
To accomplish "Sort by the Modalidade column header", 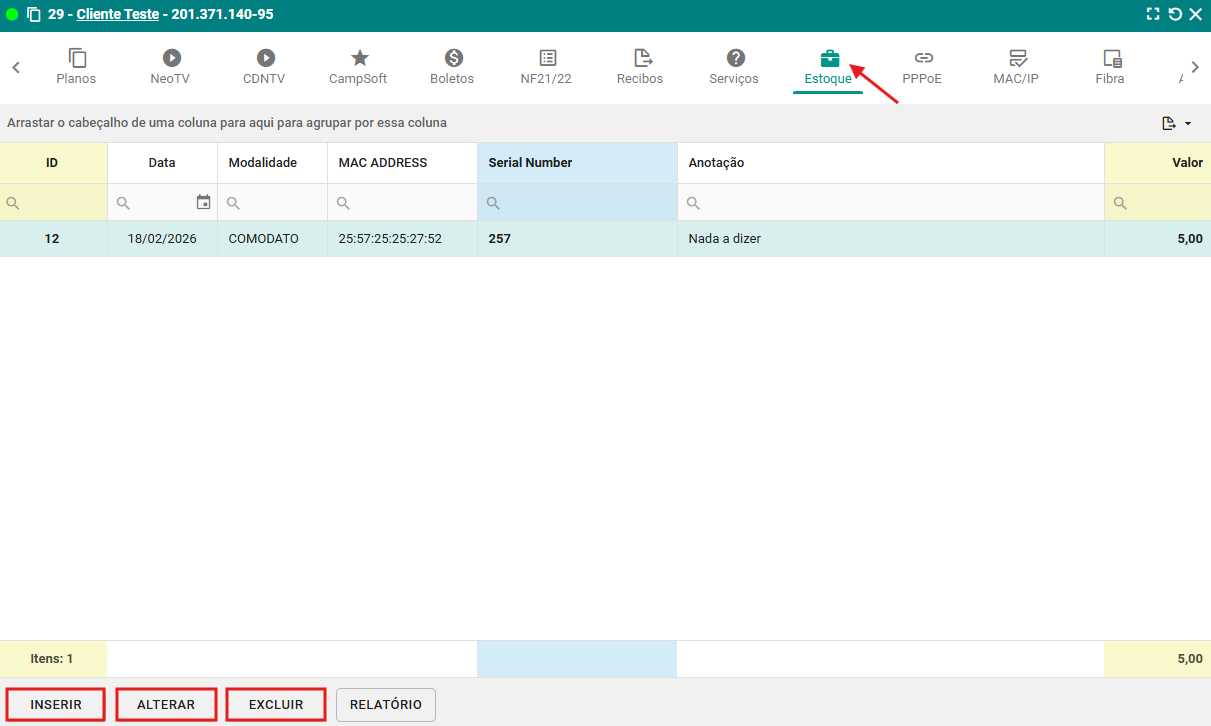I will [x=263, y=163].
